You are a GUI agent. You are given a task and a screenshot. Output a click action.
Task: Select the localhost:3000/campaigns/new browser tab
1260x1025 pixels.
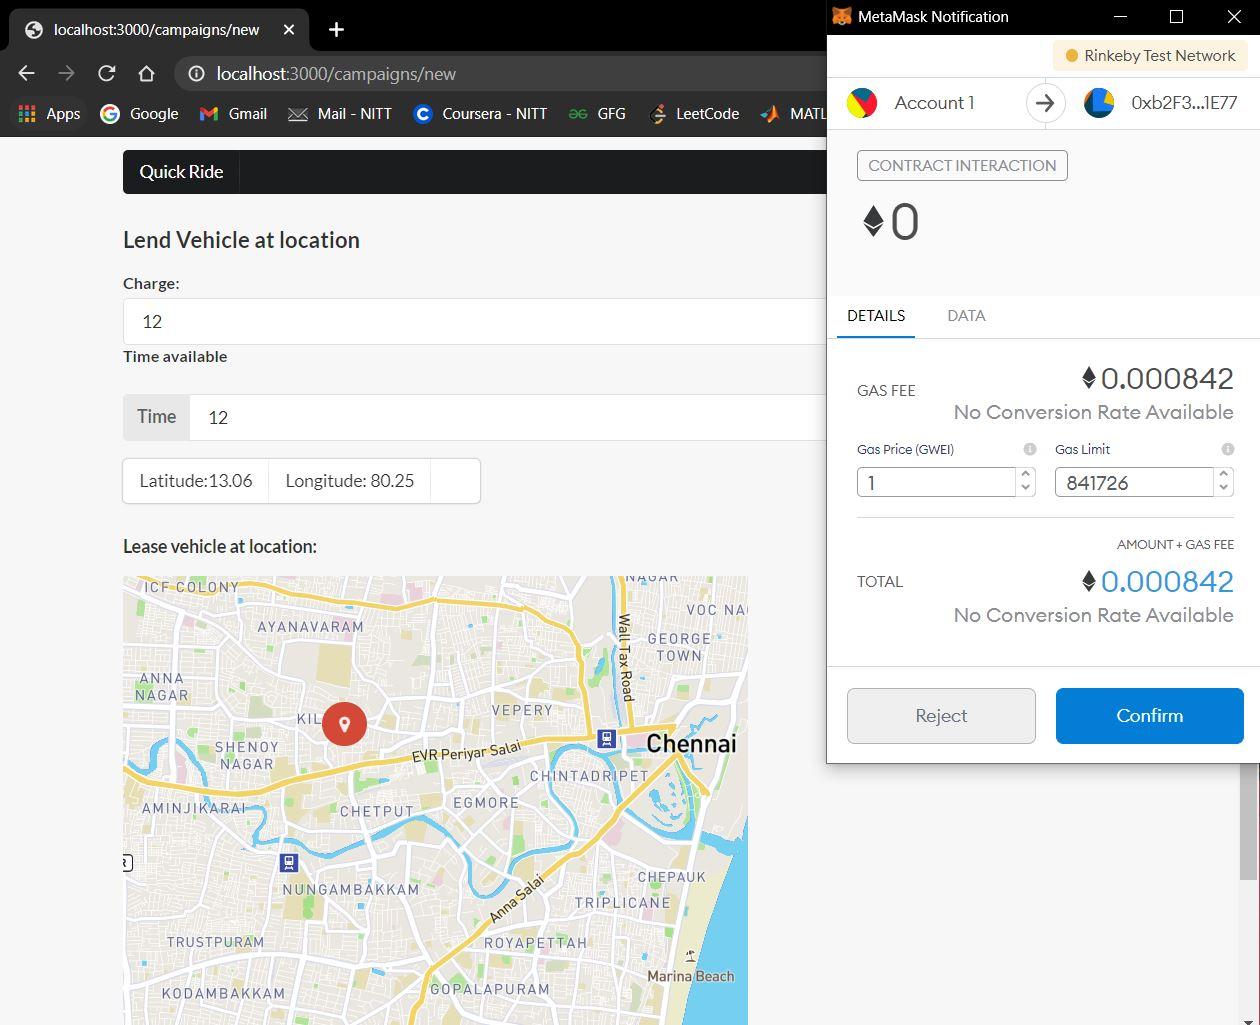[160, 29]
